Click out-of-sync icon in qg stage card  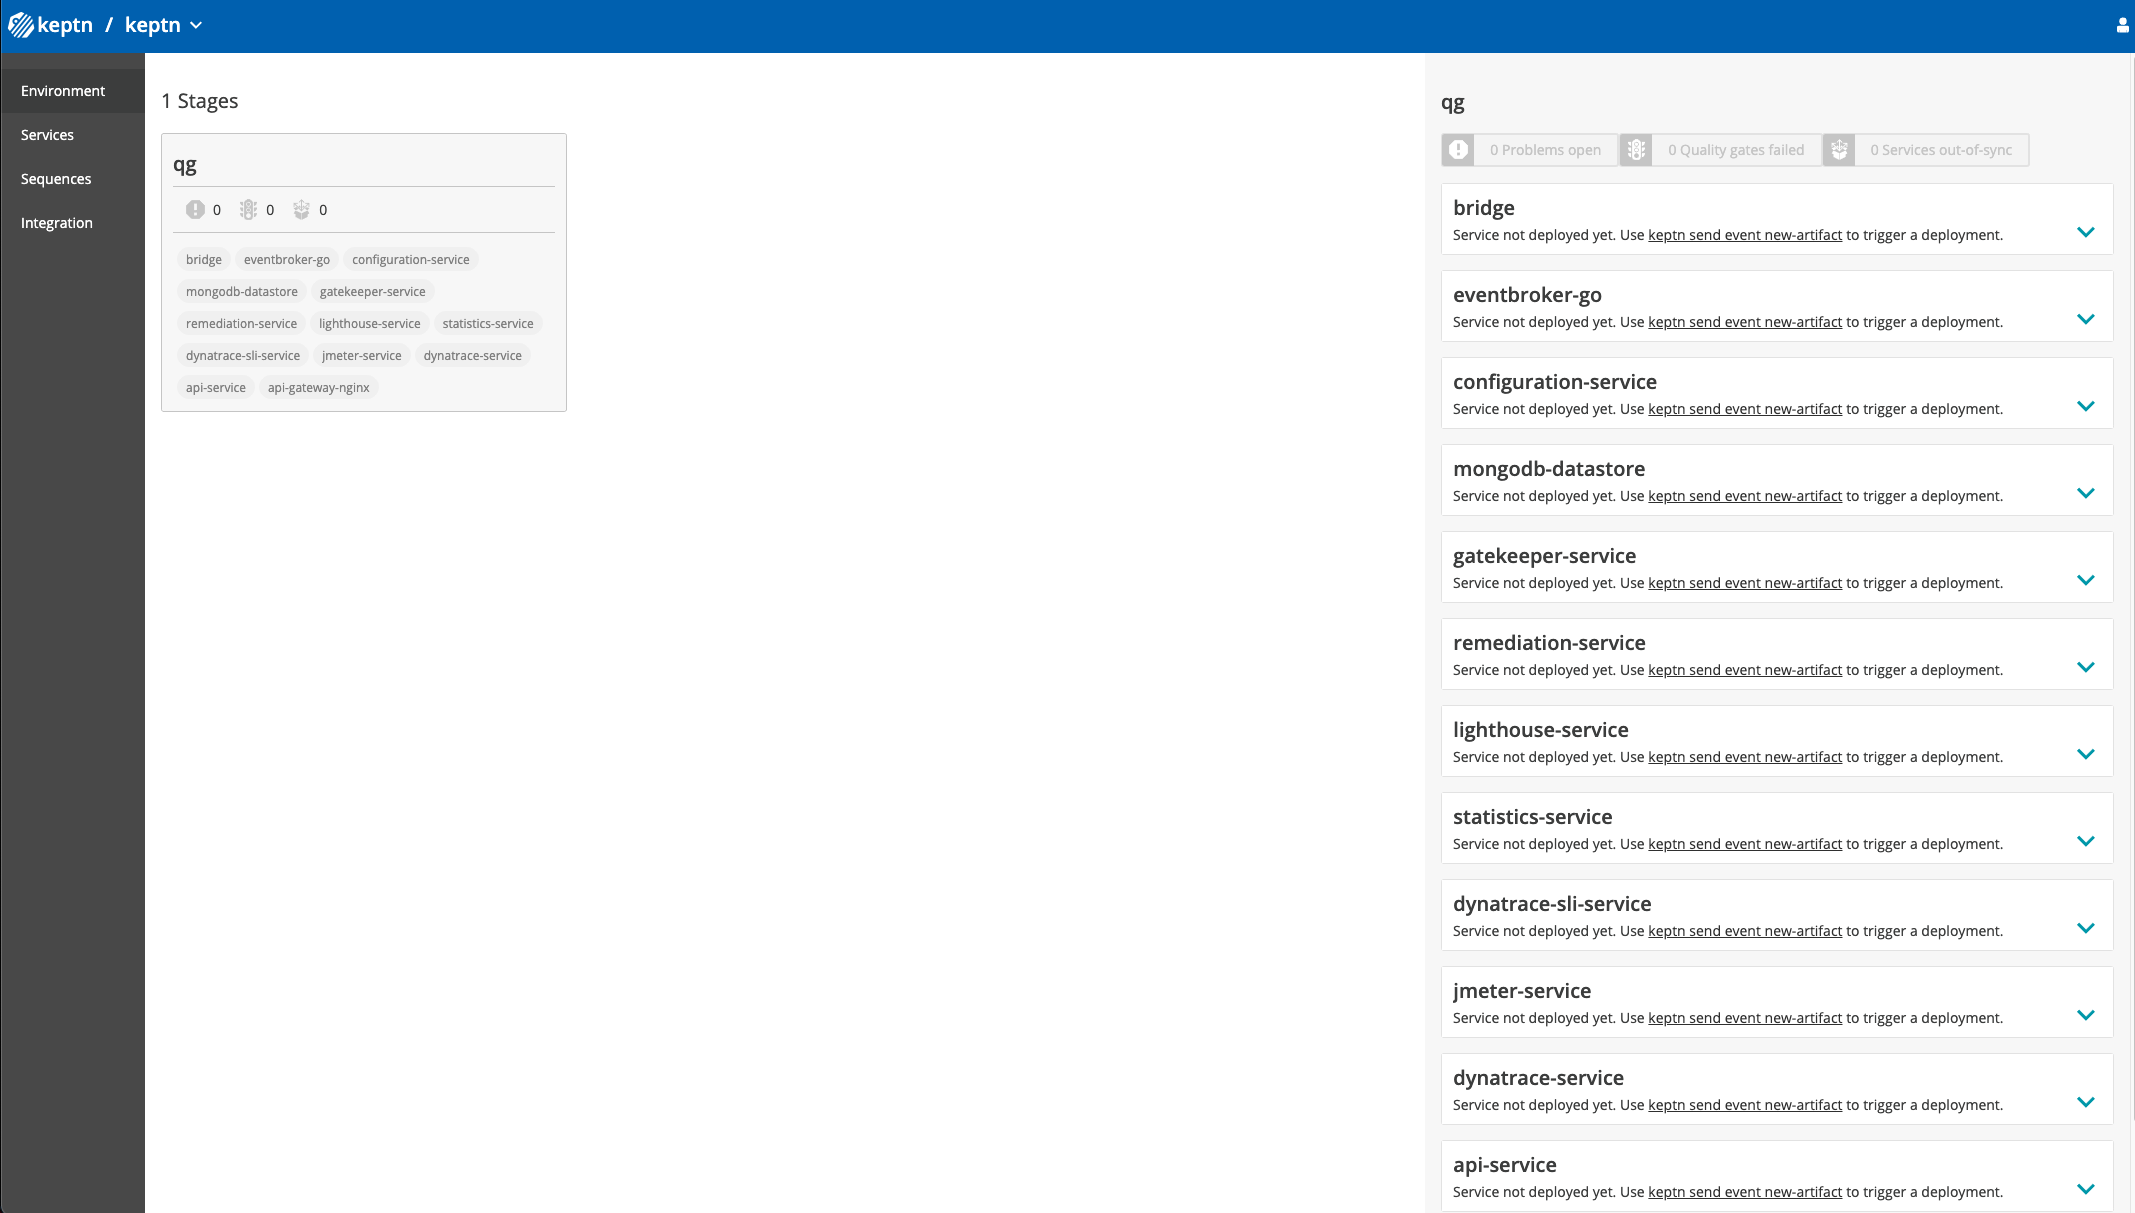301,210
